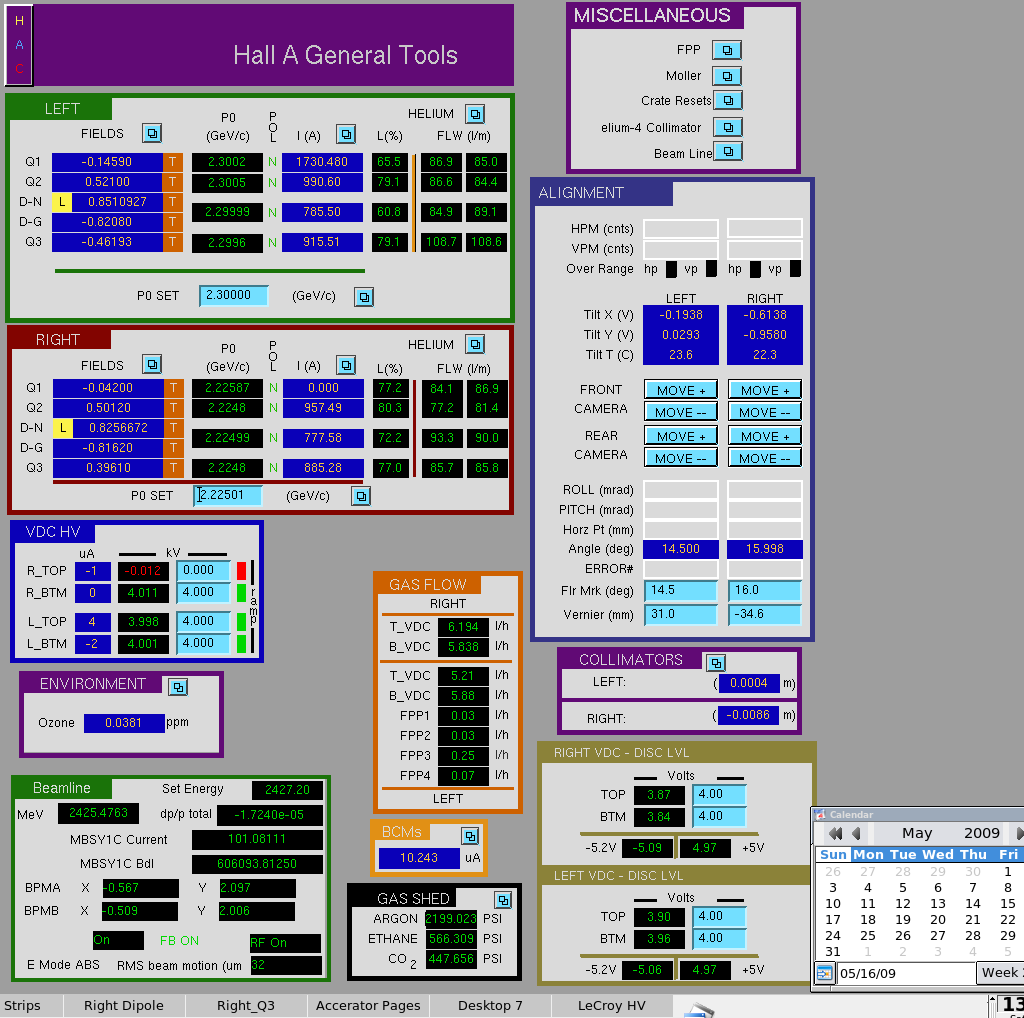The height and width of the screenshot is (1018, 1024).
Task: Open the ENVIRONMENT detail display
Action: [178, 687]
